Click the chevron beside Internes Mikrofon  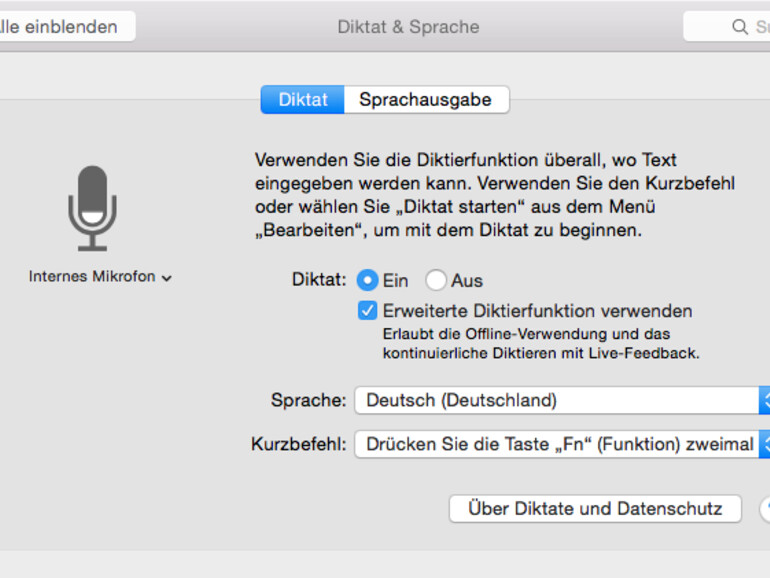coord(166,278)
